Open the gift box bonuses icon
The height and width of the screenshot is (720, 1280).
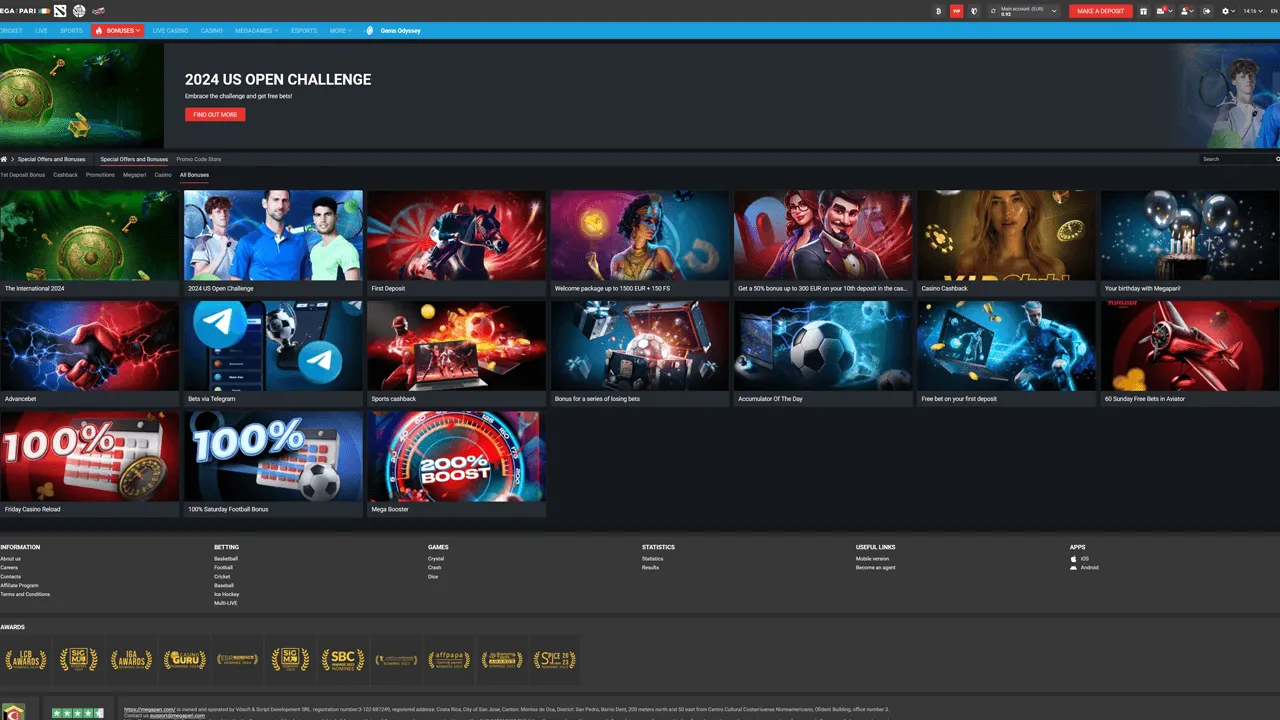coord(1143,11)
